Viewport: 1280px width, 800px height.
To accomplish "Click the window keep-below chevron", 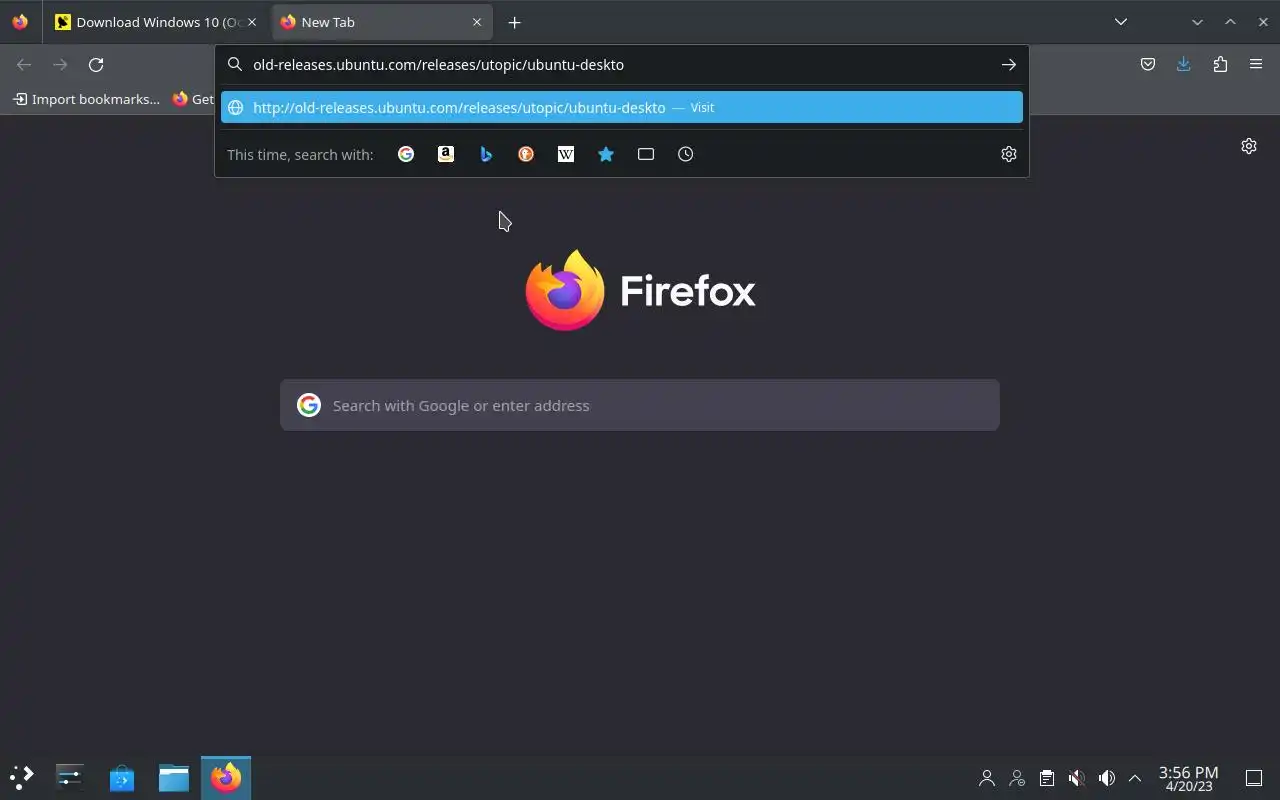I will coord(1197,22).
